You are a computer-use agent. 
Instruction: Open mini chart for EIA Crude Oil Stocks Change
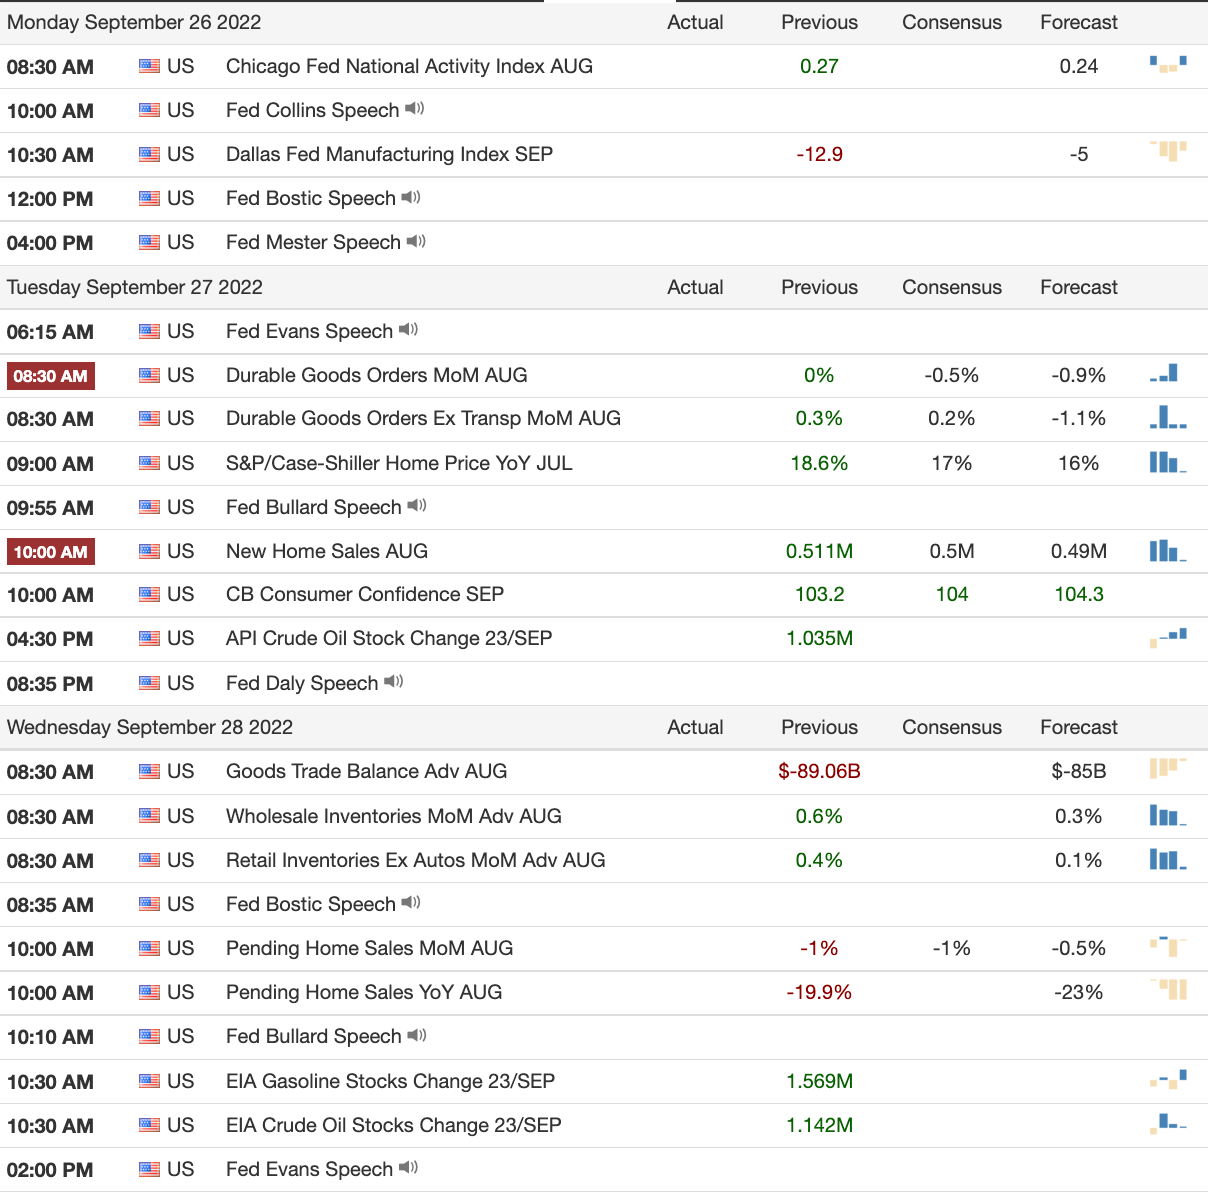[x=1168, y=1124]
